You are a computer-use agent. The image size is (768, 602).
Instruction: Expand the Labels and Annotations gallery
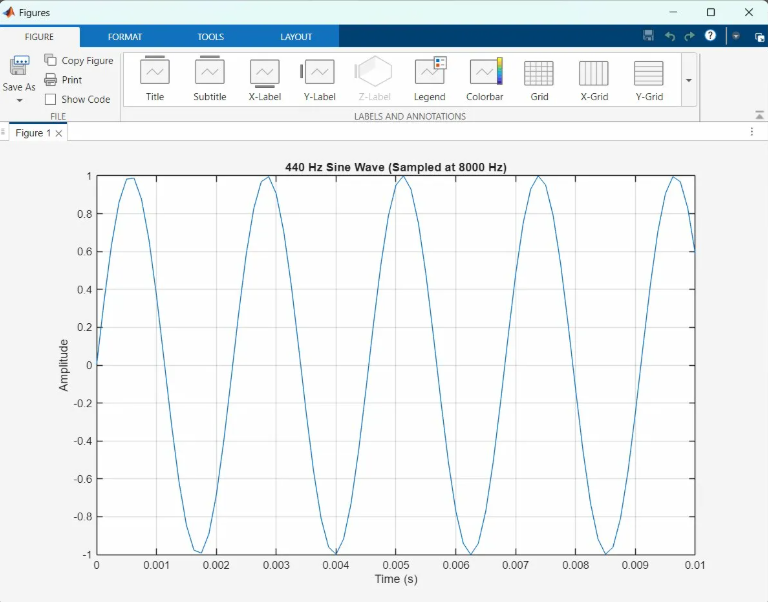tap(689, 80)
